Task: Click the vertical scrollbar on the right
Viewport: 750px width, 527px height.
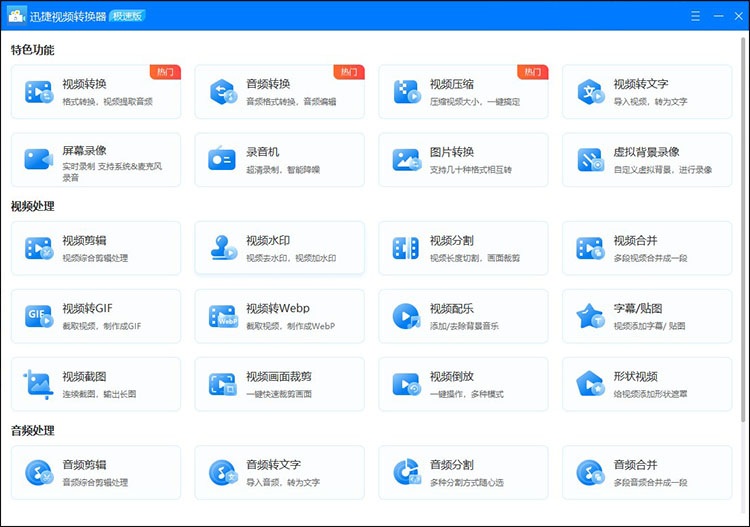Action: tap(743, 230)
